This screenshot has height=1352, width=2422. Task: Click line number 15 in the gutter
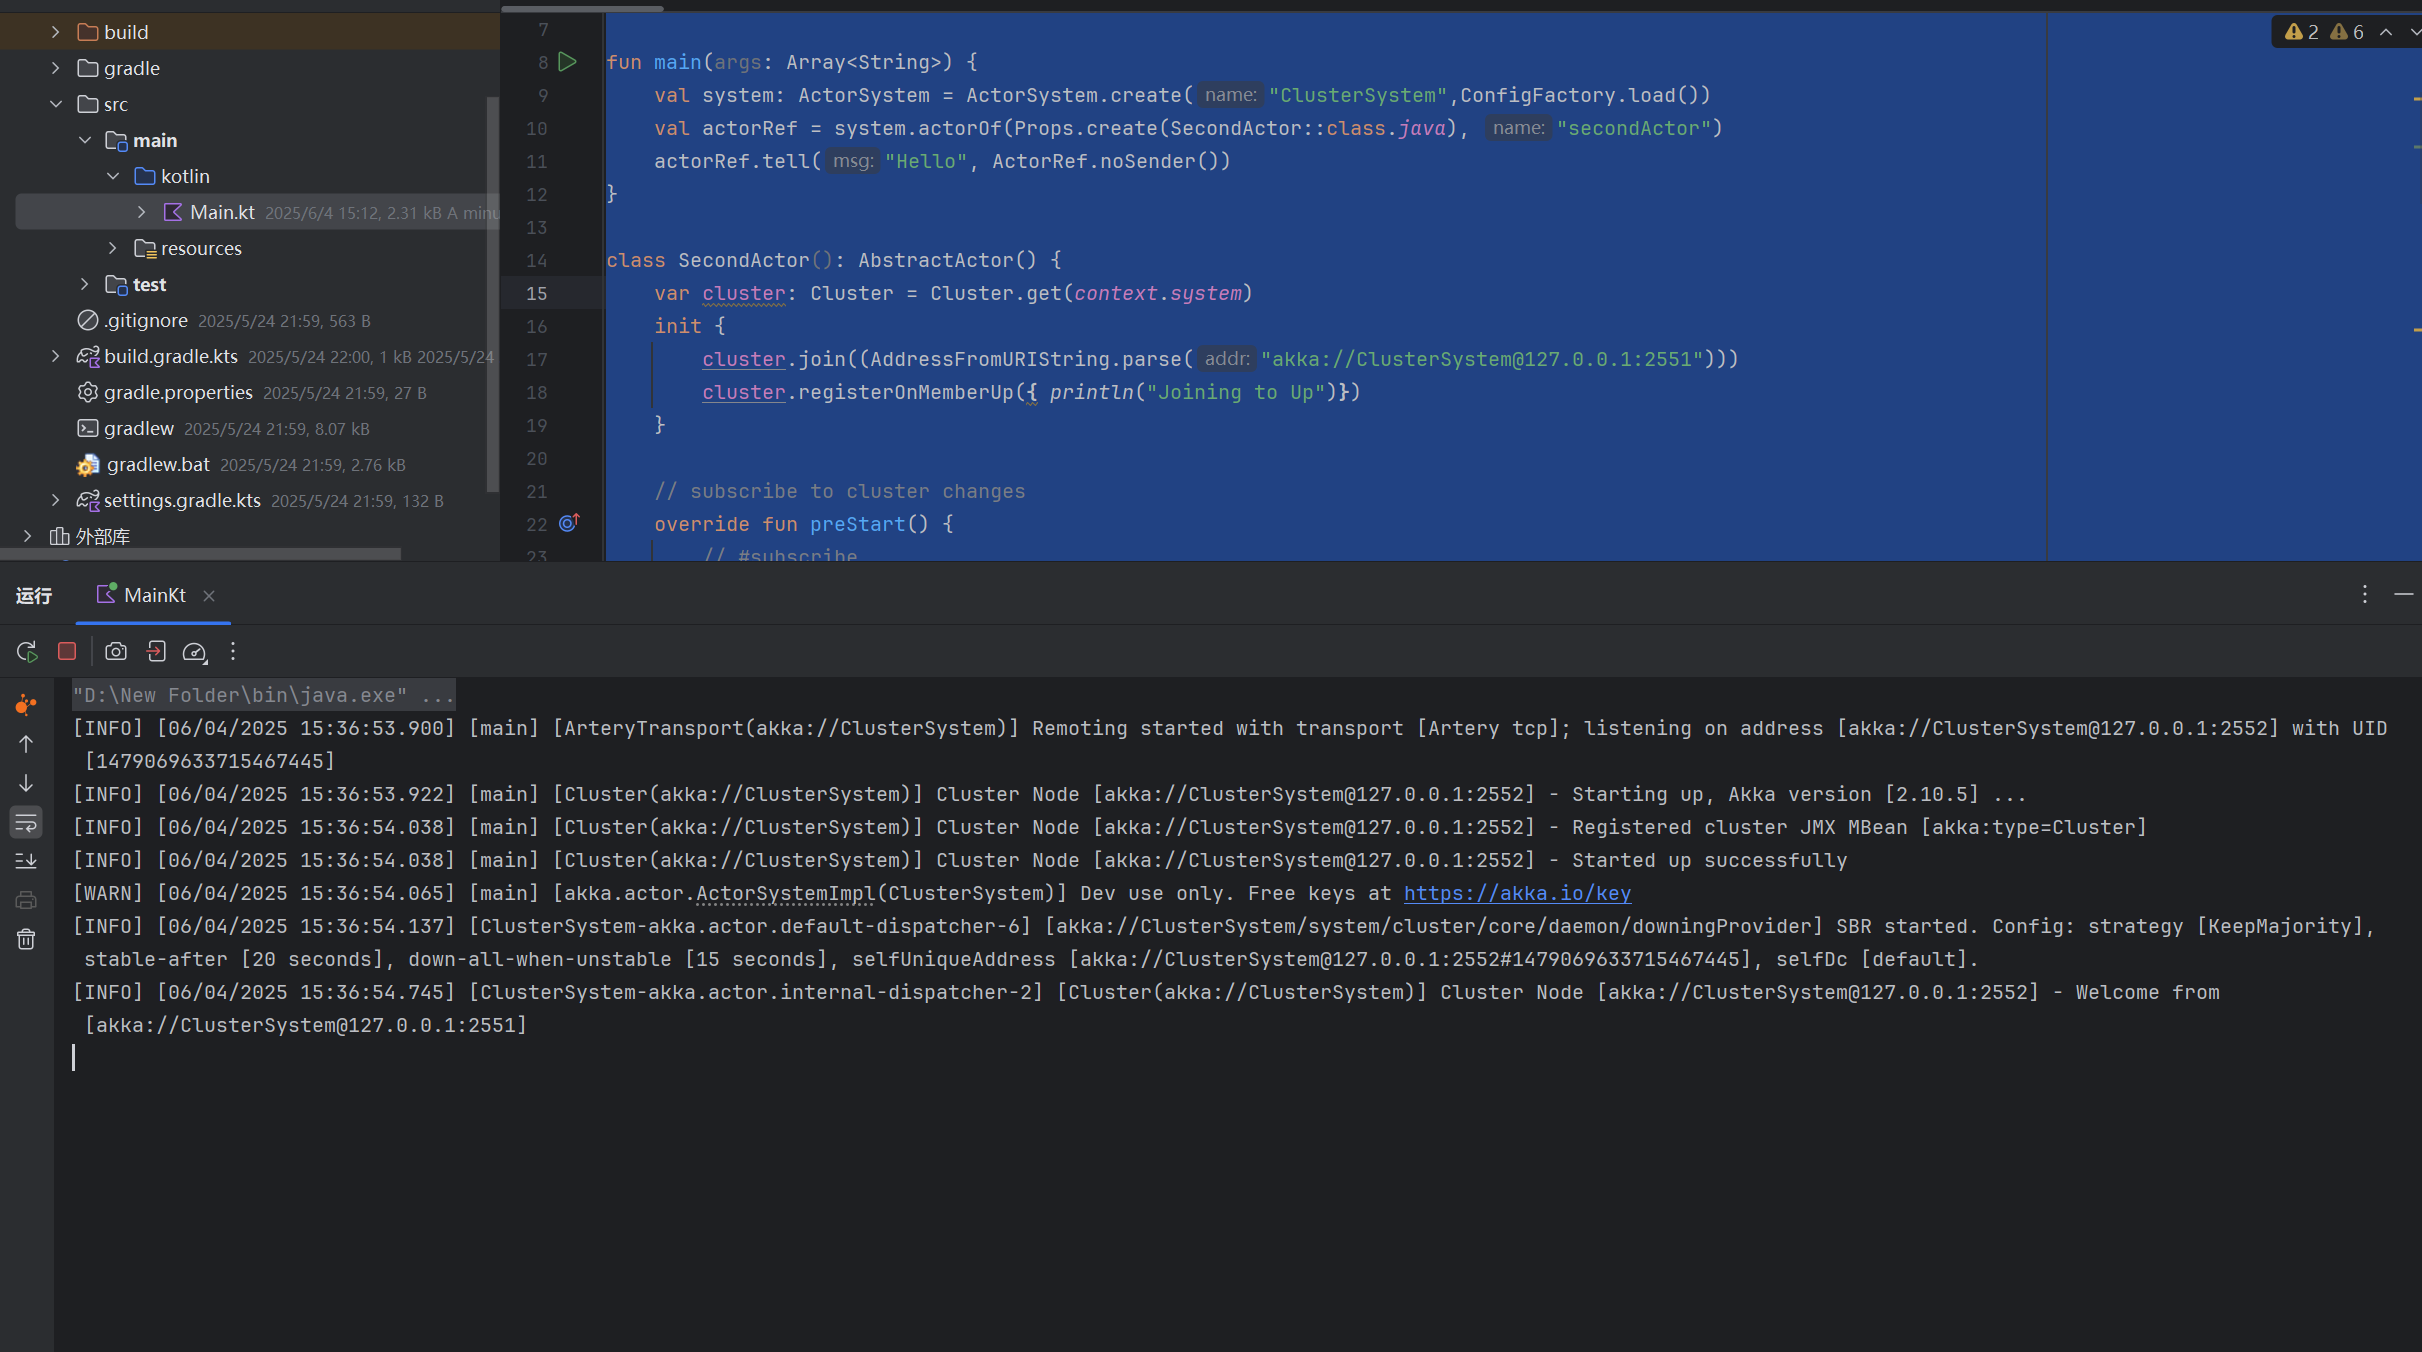(x=537, y=293)
